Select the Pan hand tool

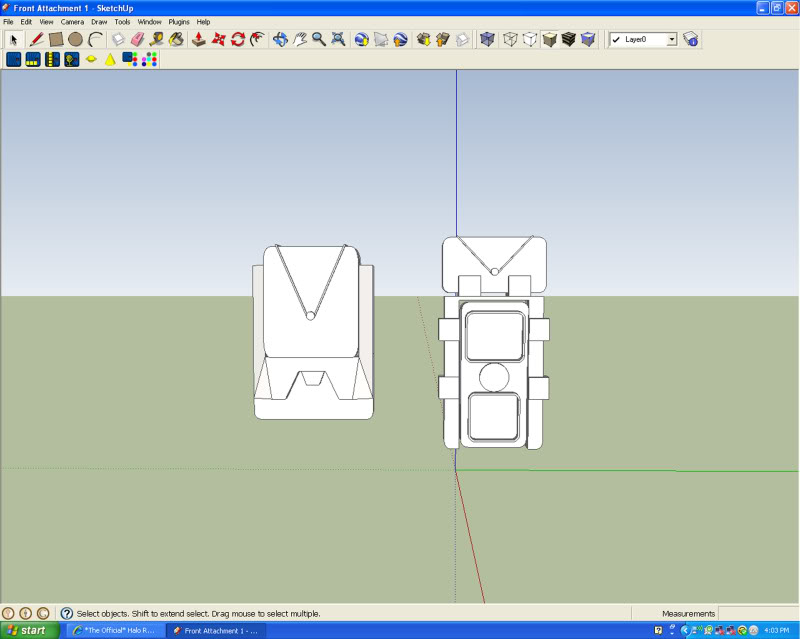pos(299,39)
